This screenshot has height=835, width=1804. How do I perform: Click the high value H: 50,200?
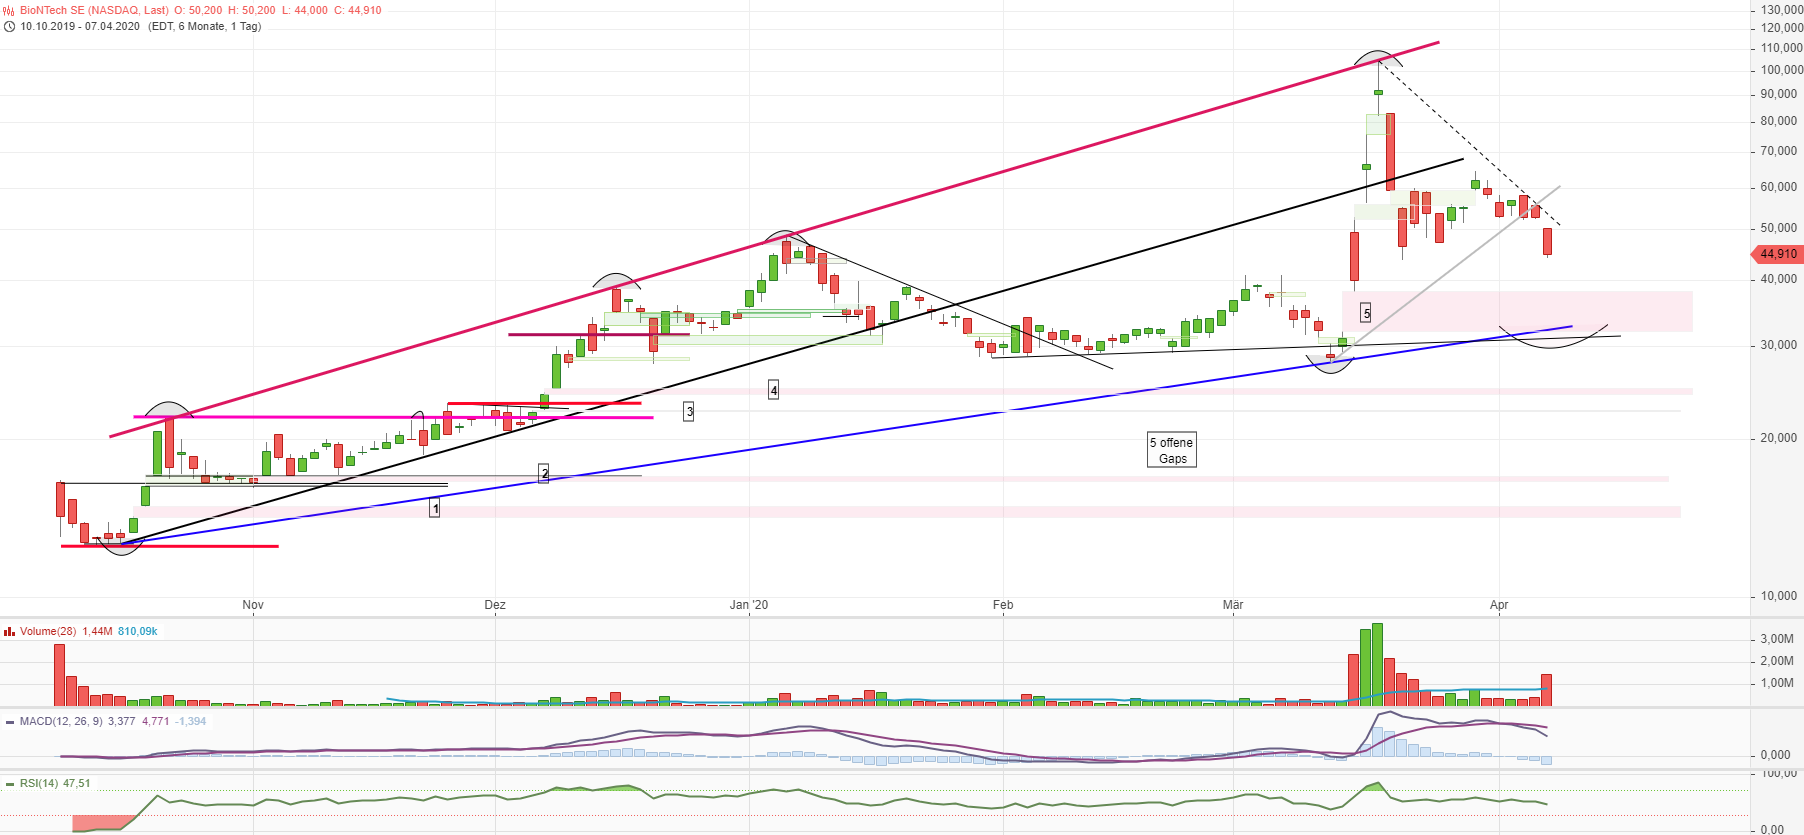coord(252,10)
